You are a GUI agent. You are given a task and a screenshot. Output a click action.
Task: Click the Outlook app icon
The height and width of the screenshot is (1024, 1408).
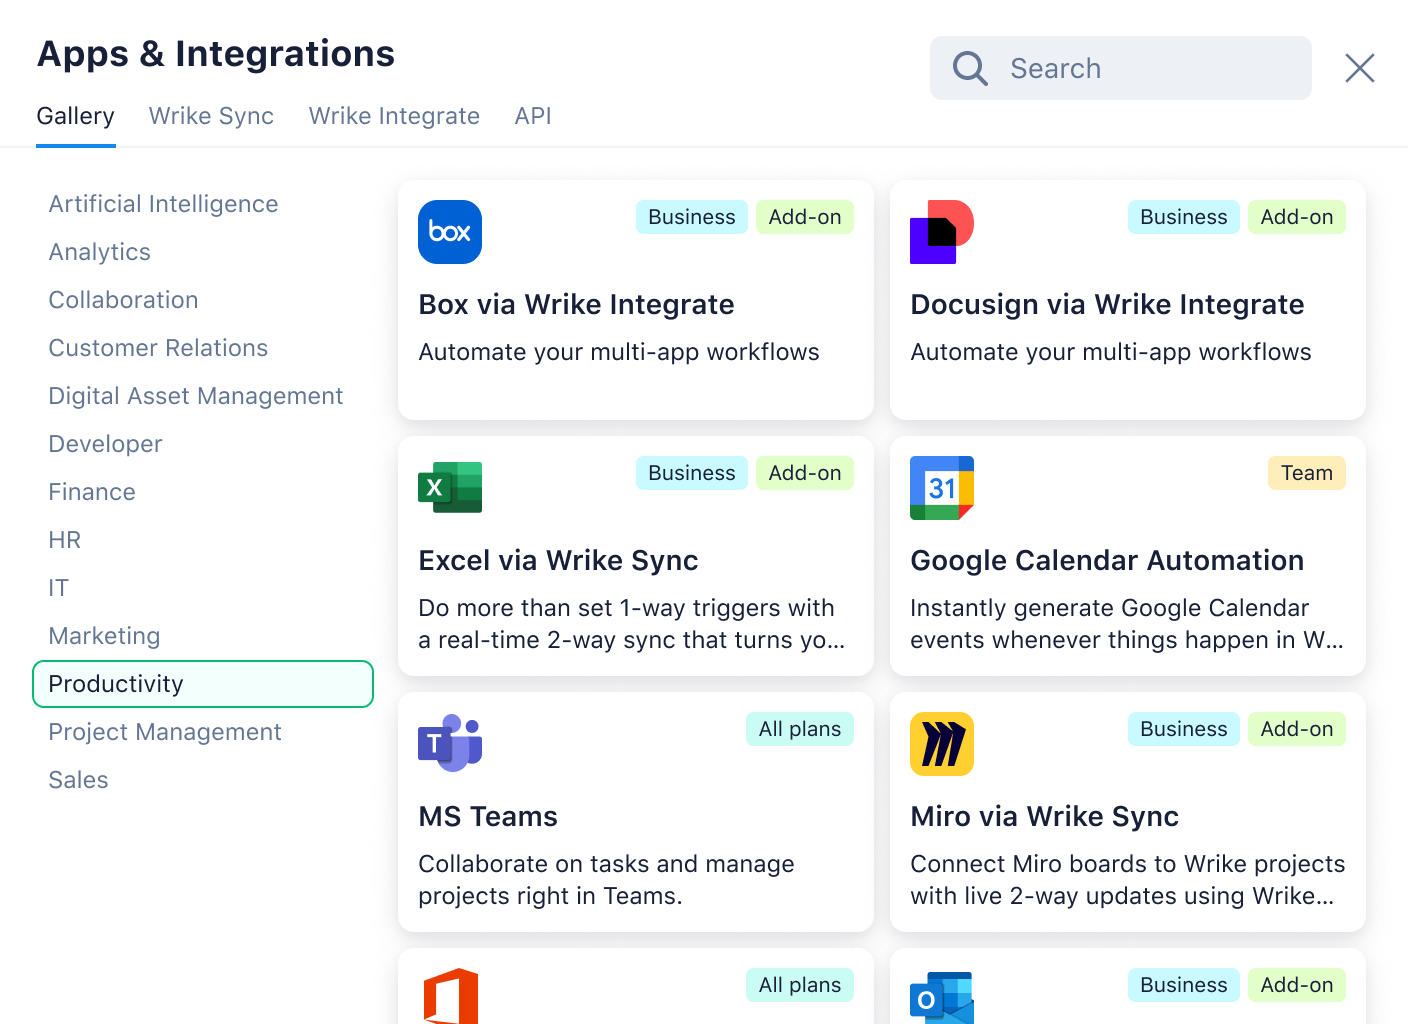tap(941, 998)
